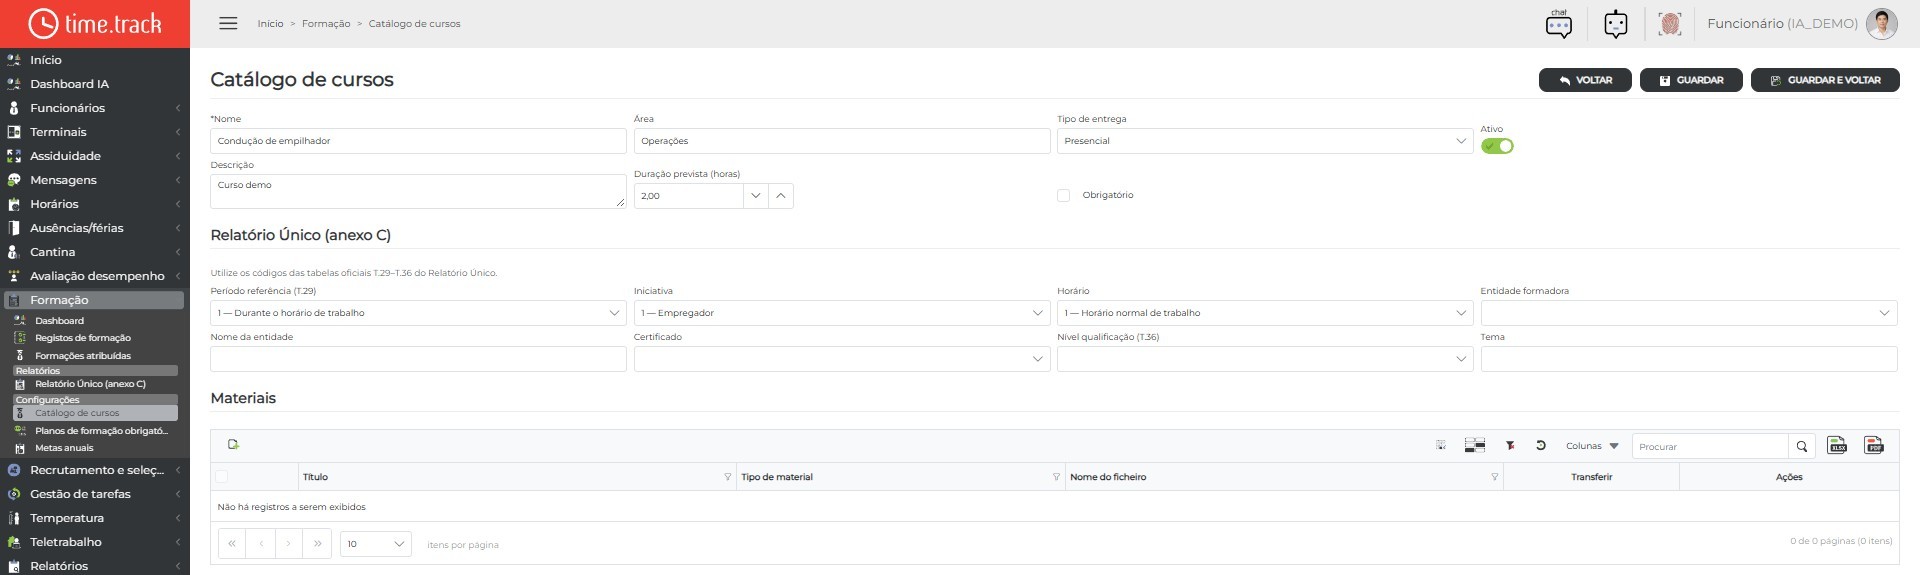Open the Iniciativa dropdown
Image resolution: width=1920 pixels, height=575 pixels.
tap(842, 313)
